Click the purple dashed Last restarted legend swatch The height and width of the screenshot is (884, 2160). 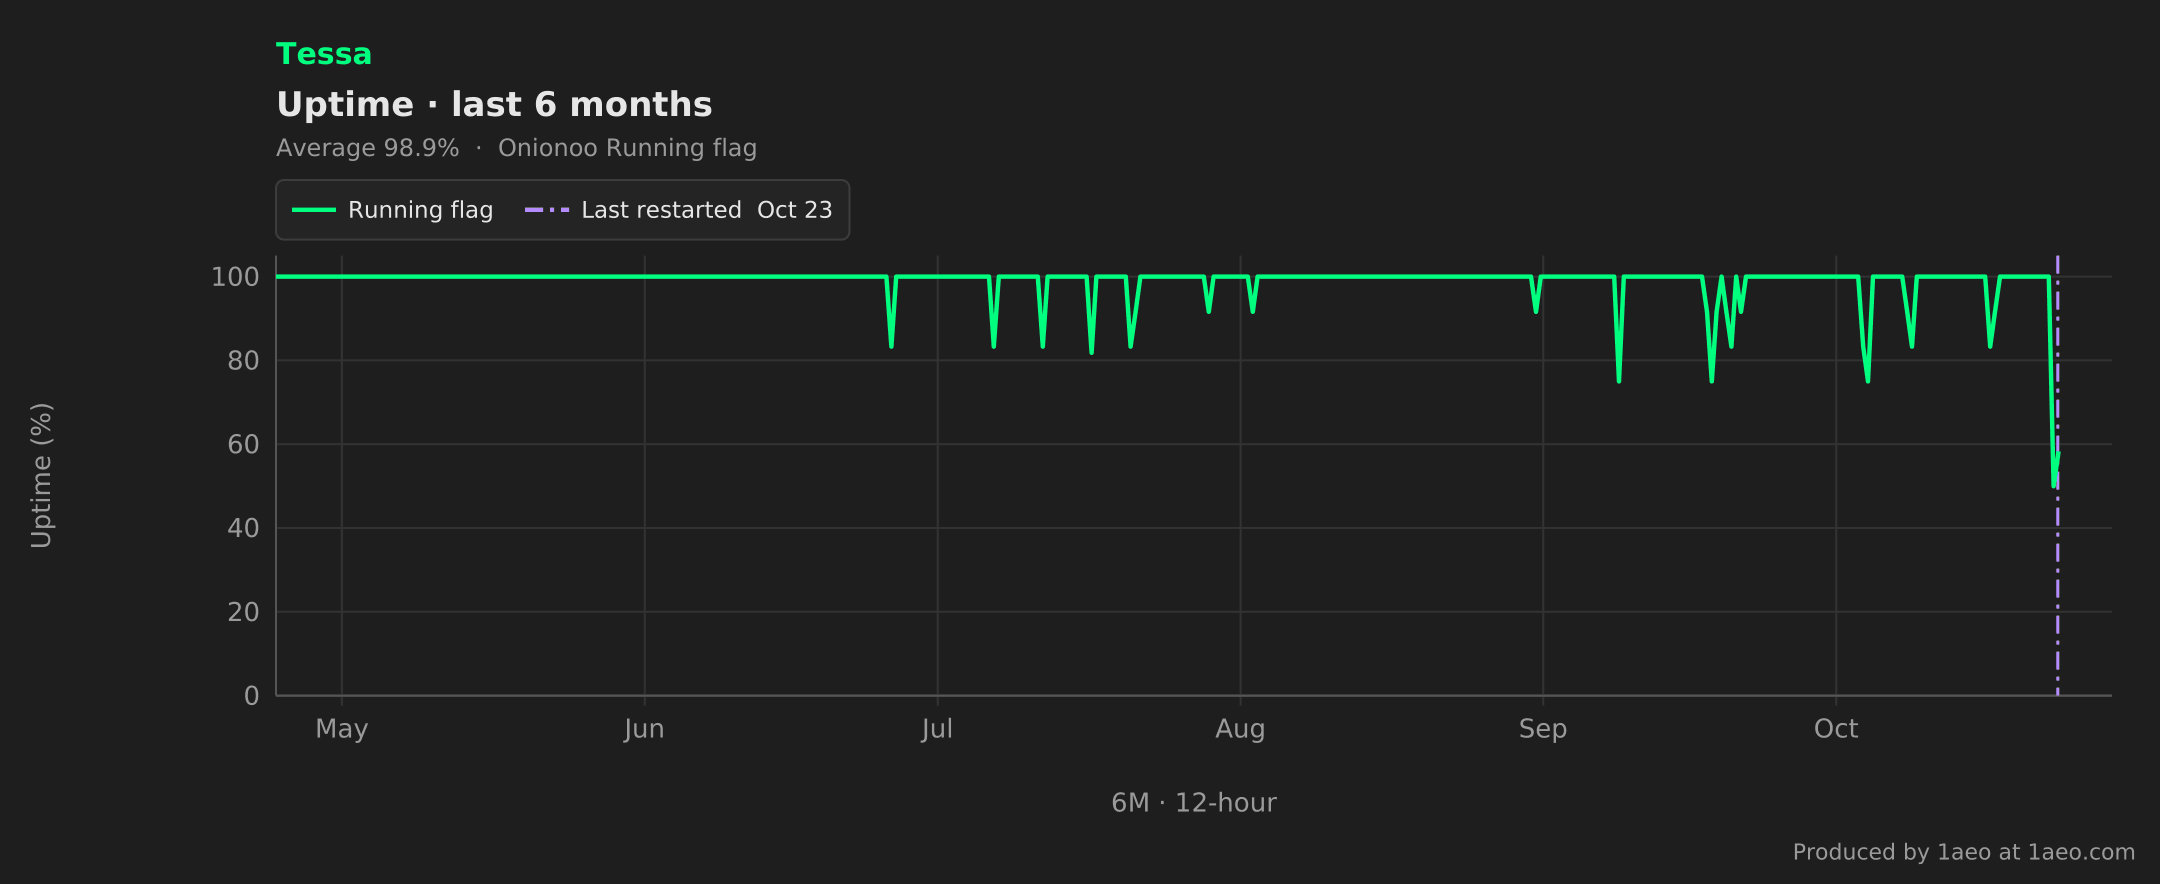[x=547, y=210]
